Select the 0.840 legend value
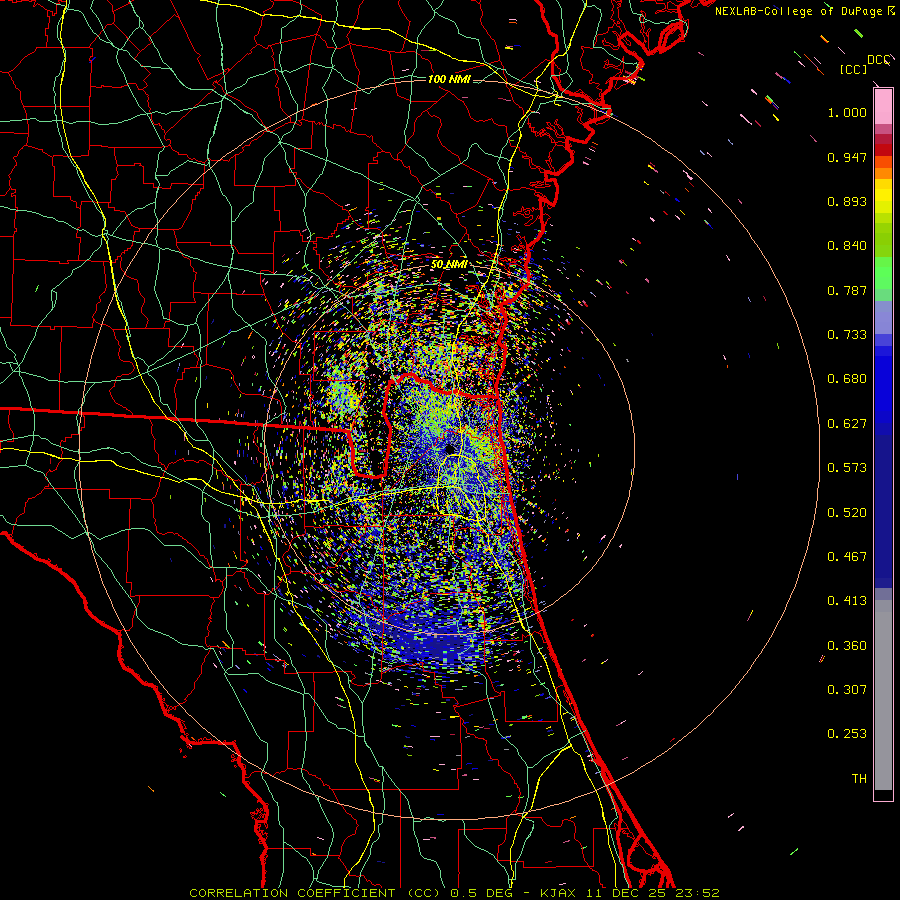The width and height of the screenshot is (900, 900). (x=847, y=246)
